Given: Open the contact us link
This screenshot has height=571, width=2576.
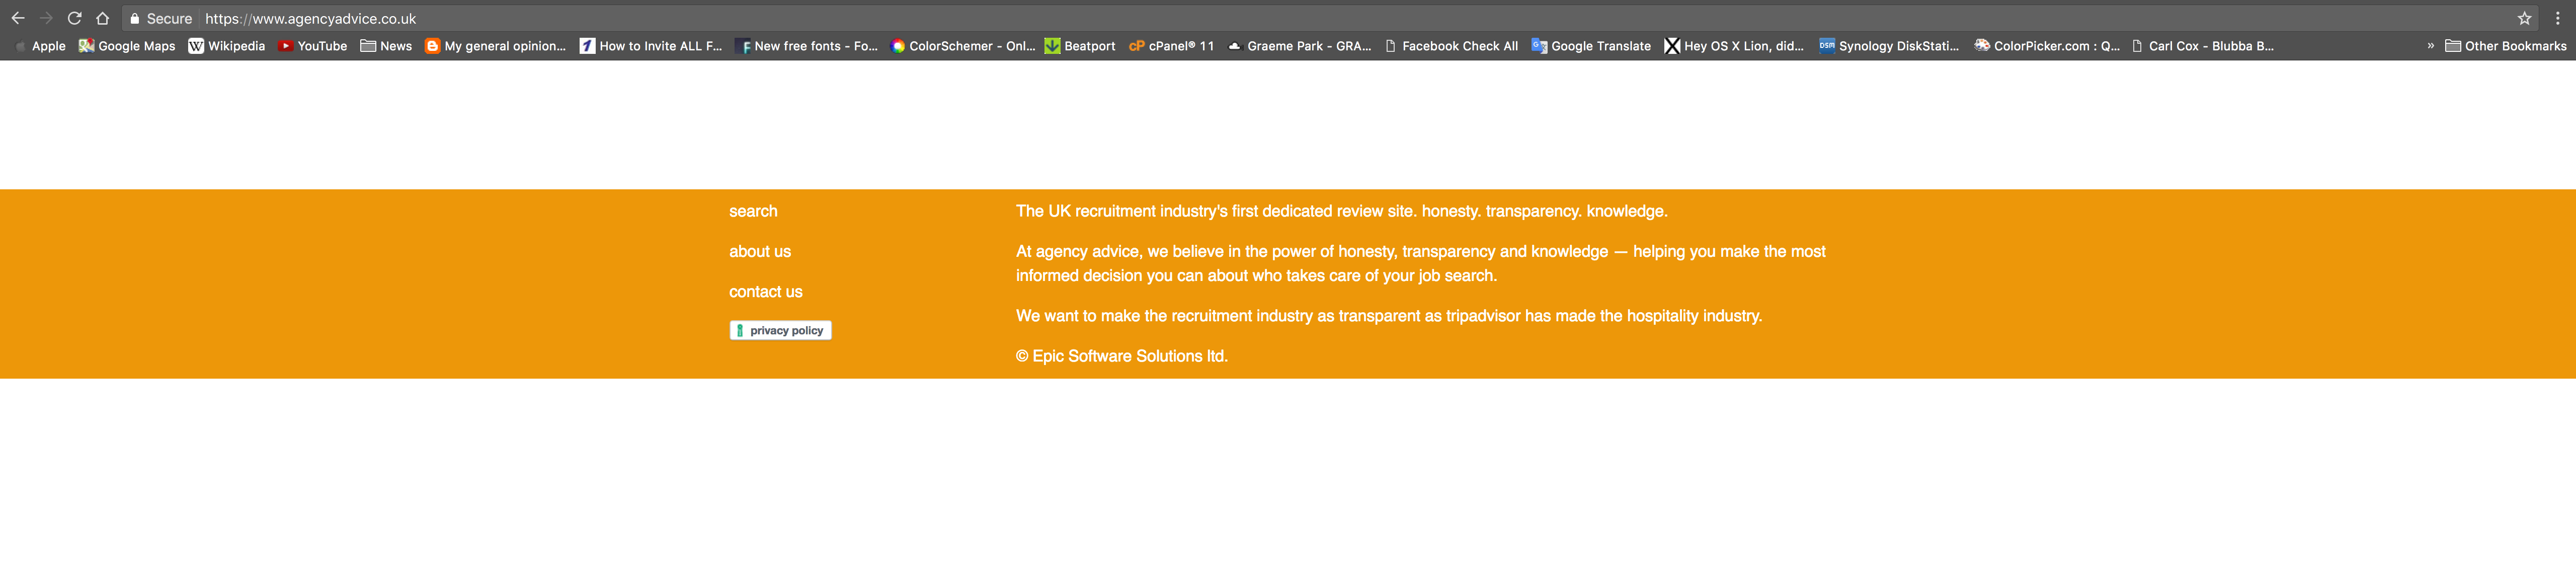Looking at the screenshot, I should [765, 291].
